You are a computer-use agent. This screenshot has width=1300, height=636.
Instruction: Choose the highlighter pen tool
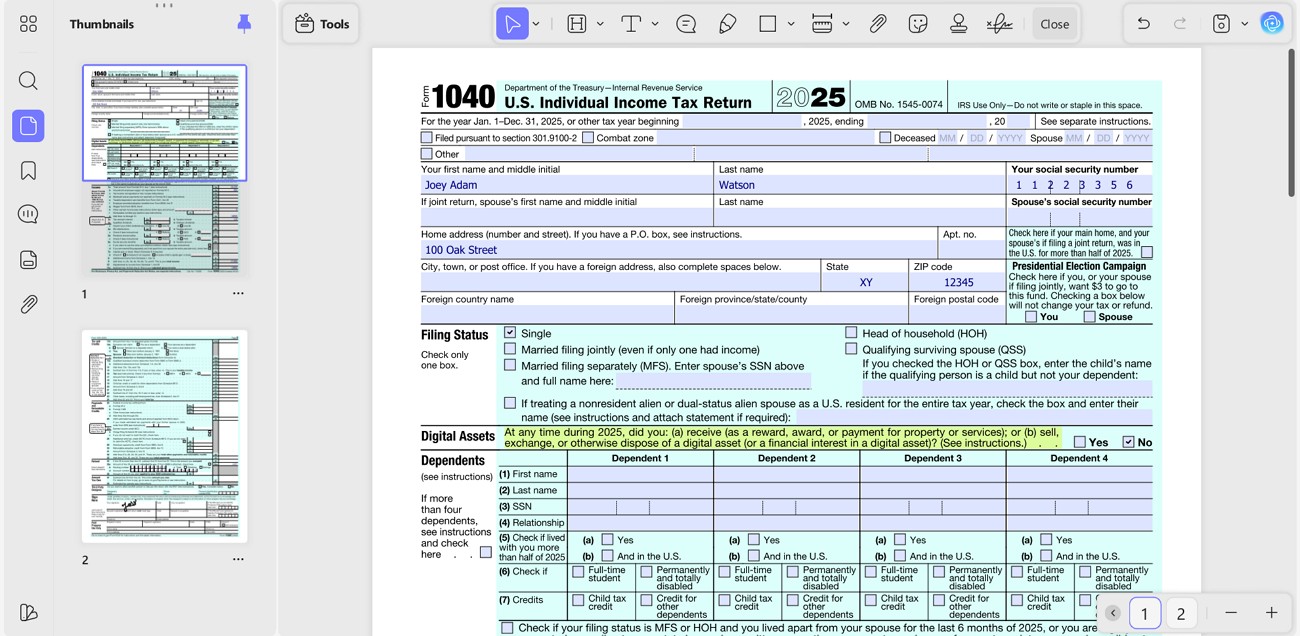click(727, 24)
